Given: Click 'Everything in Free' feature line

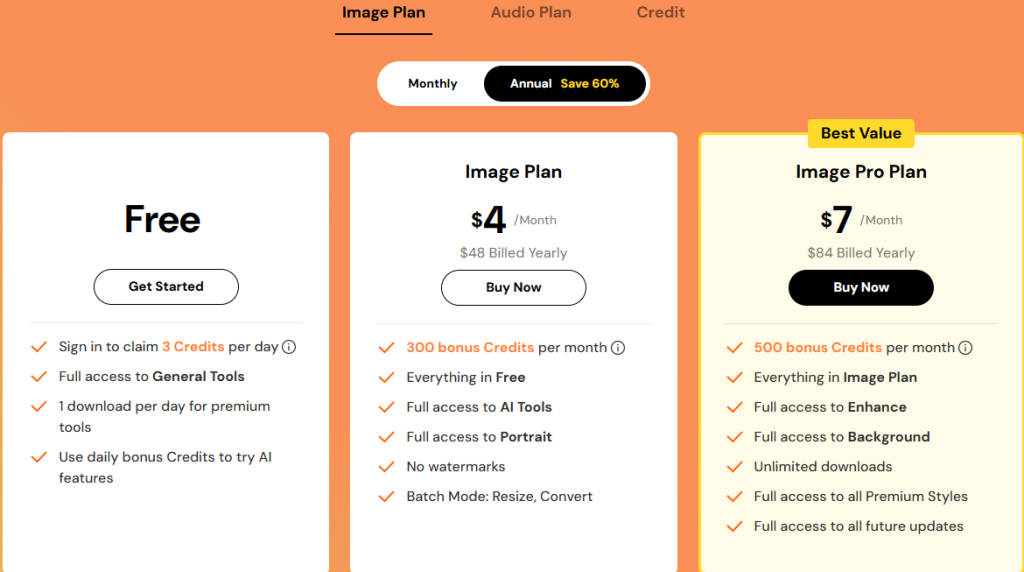Looking at the screenshot, I should pyautogui.click(x=466, y=377).
